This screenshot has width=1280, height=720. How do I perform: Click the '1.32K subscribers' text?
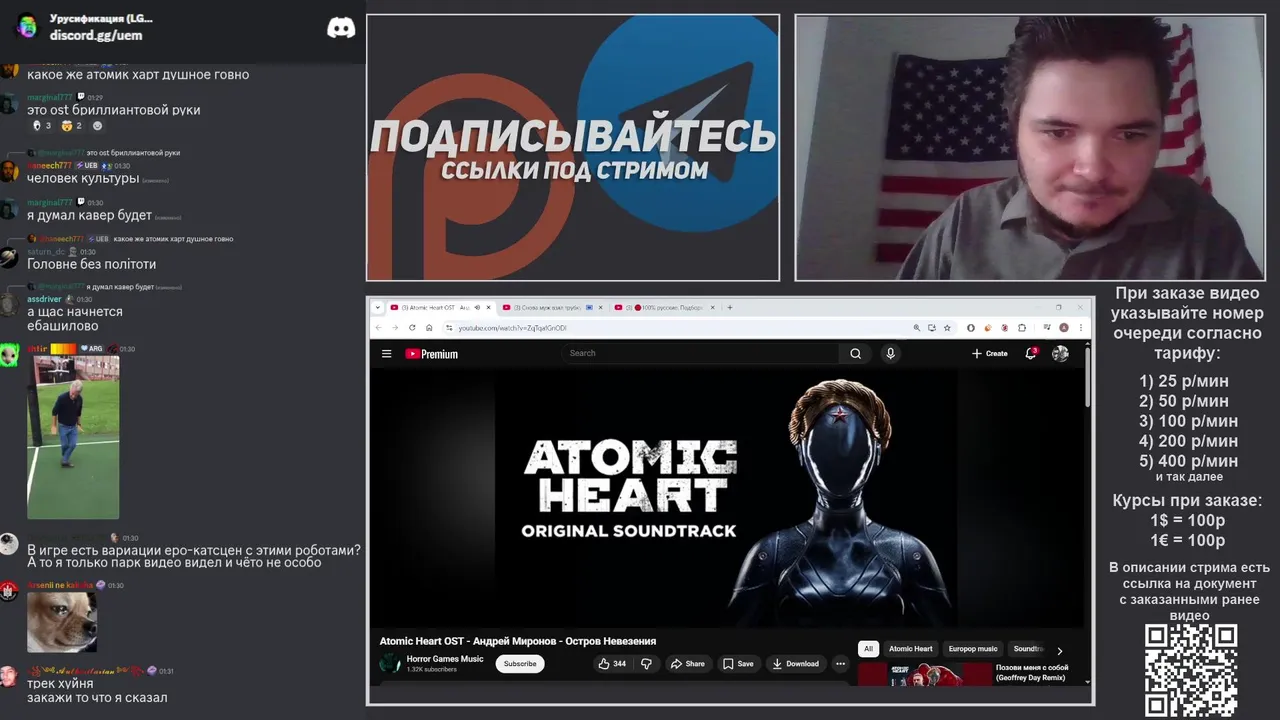[432, 669]
